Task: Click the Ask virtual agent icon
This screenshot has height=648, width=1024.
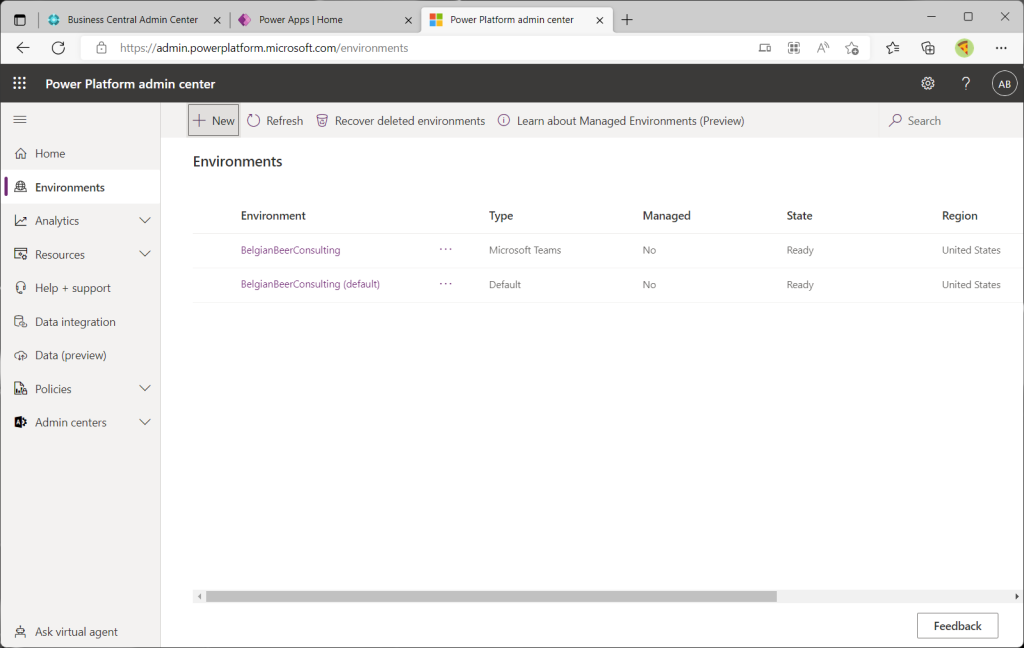Action: pyautogui.click(x=21, y=632)
